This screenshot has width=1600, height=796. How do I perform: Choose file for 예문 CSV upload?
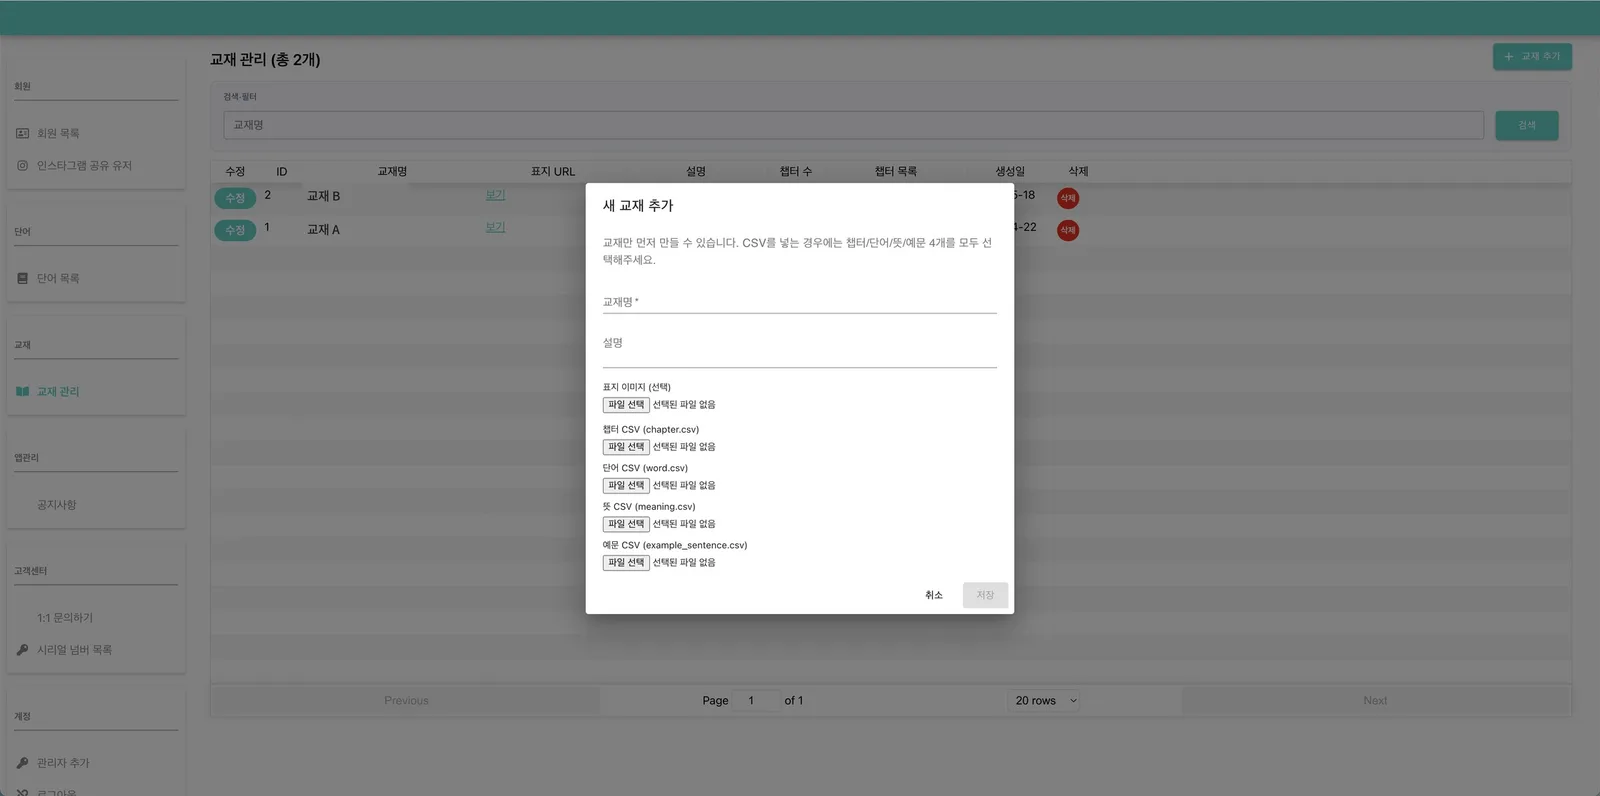pyautogui.click(x=626, y=563)
